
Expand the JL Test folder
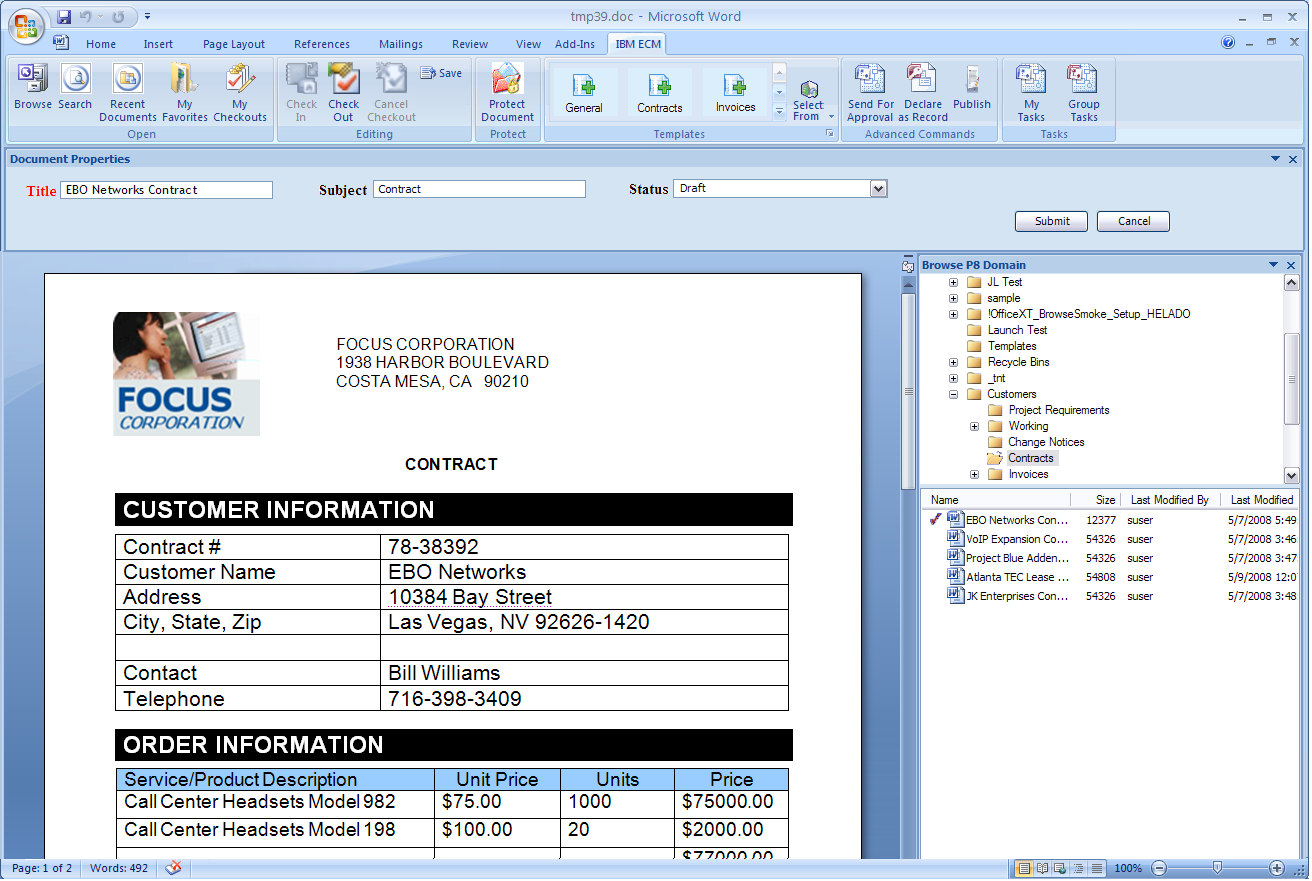[953, 282]
